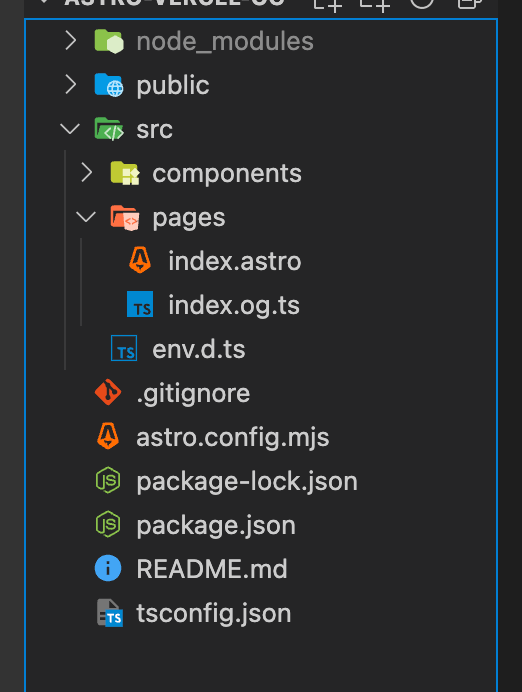Screen dimensions: 522x692
Task: Open the .gitignore file
Action: [193, 394]
